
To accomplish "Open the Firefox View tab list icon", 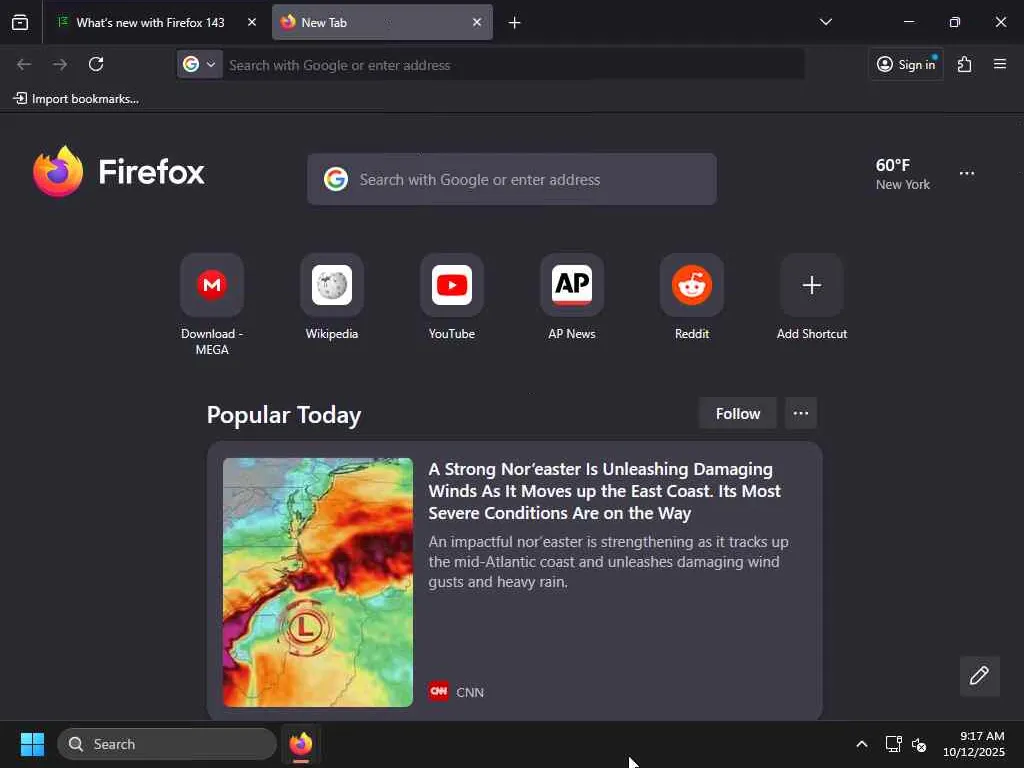I will pos(20,22).
